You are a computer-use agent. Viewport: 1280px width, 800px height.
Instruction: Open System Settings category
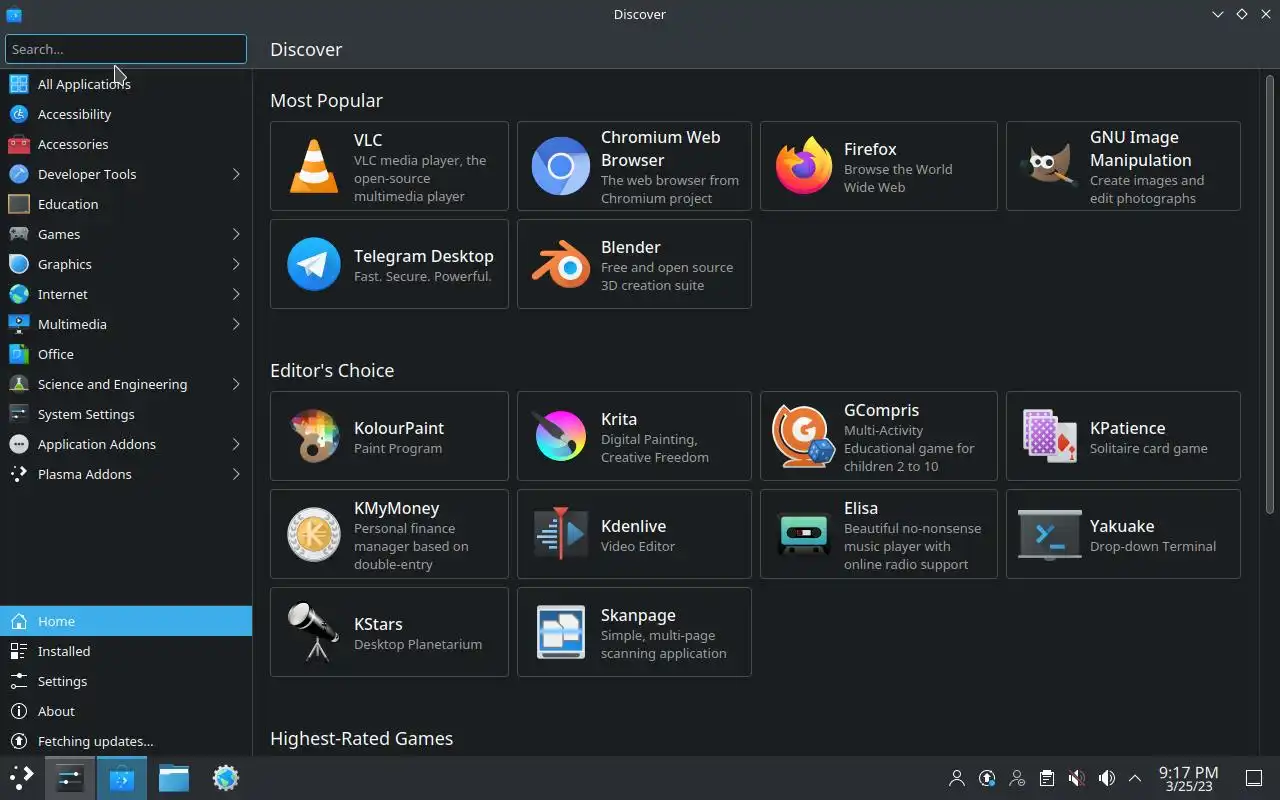tap(126, 414)
